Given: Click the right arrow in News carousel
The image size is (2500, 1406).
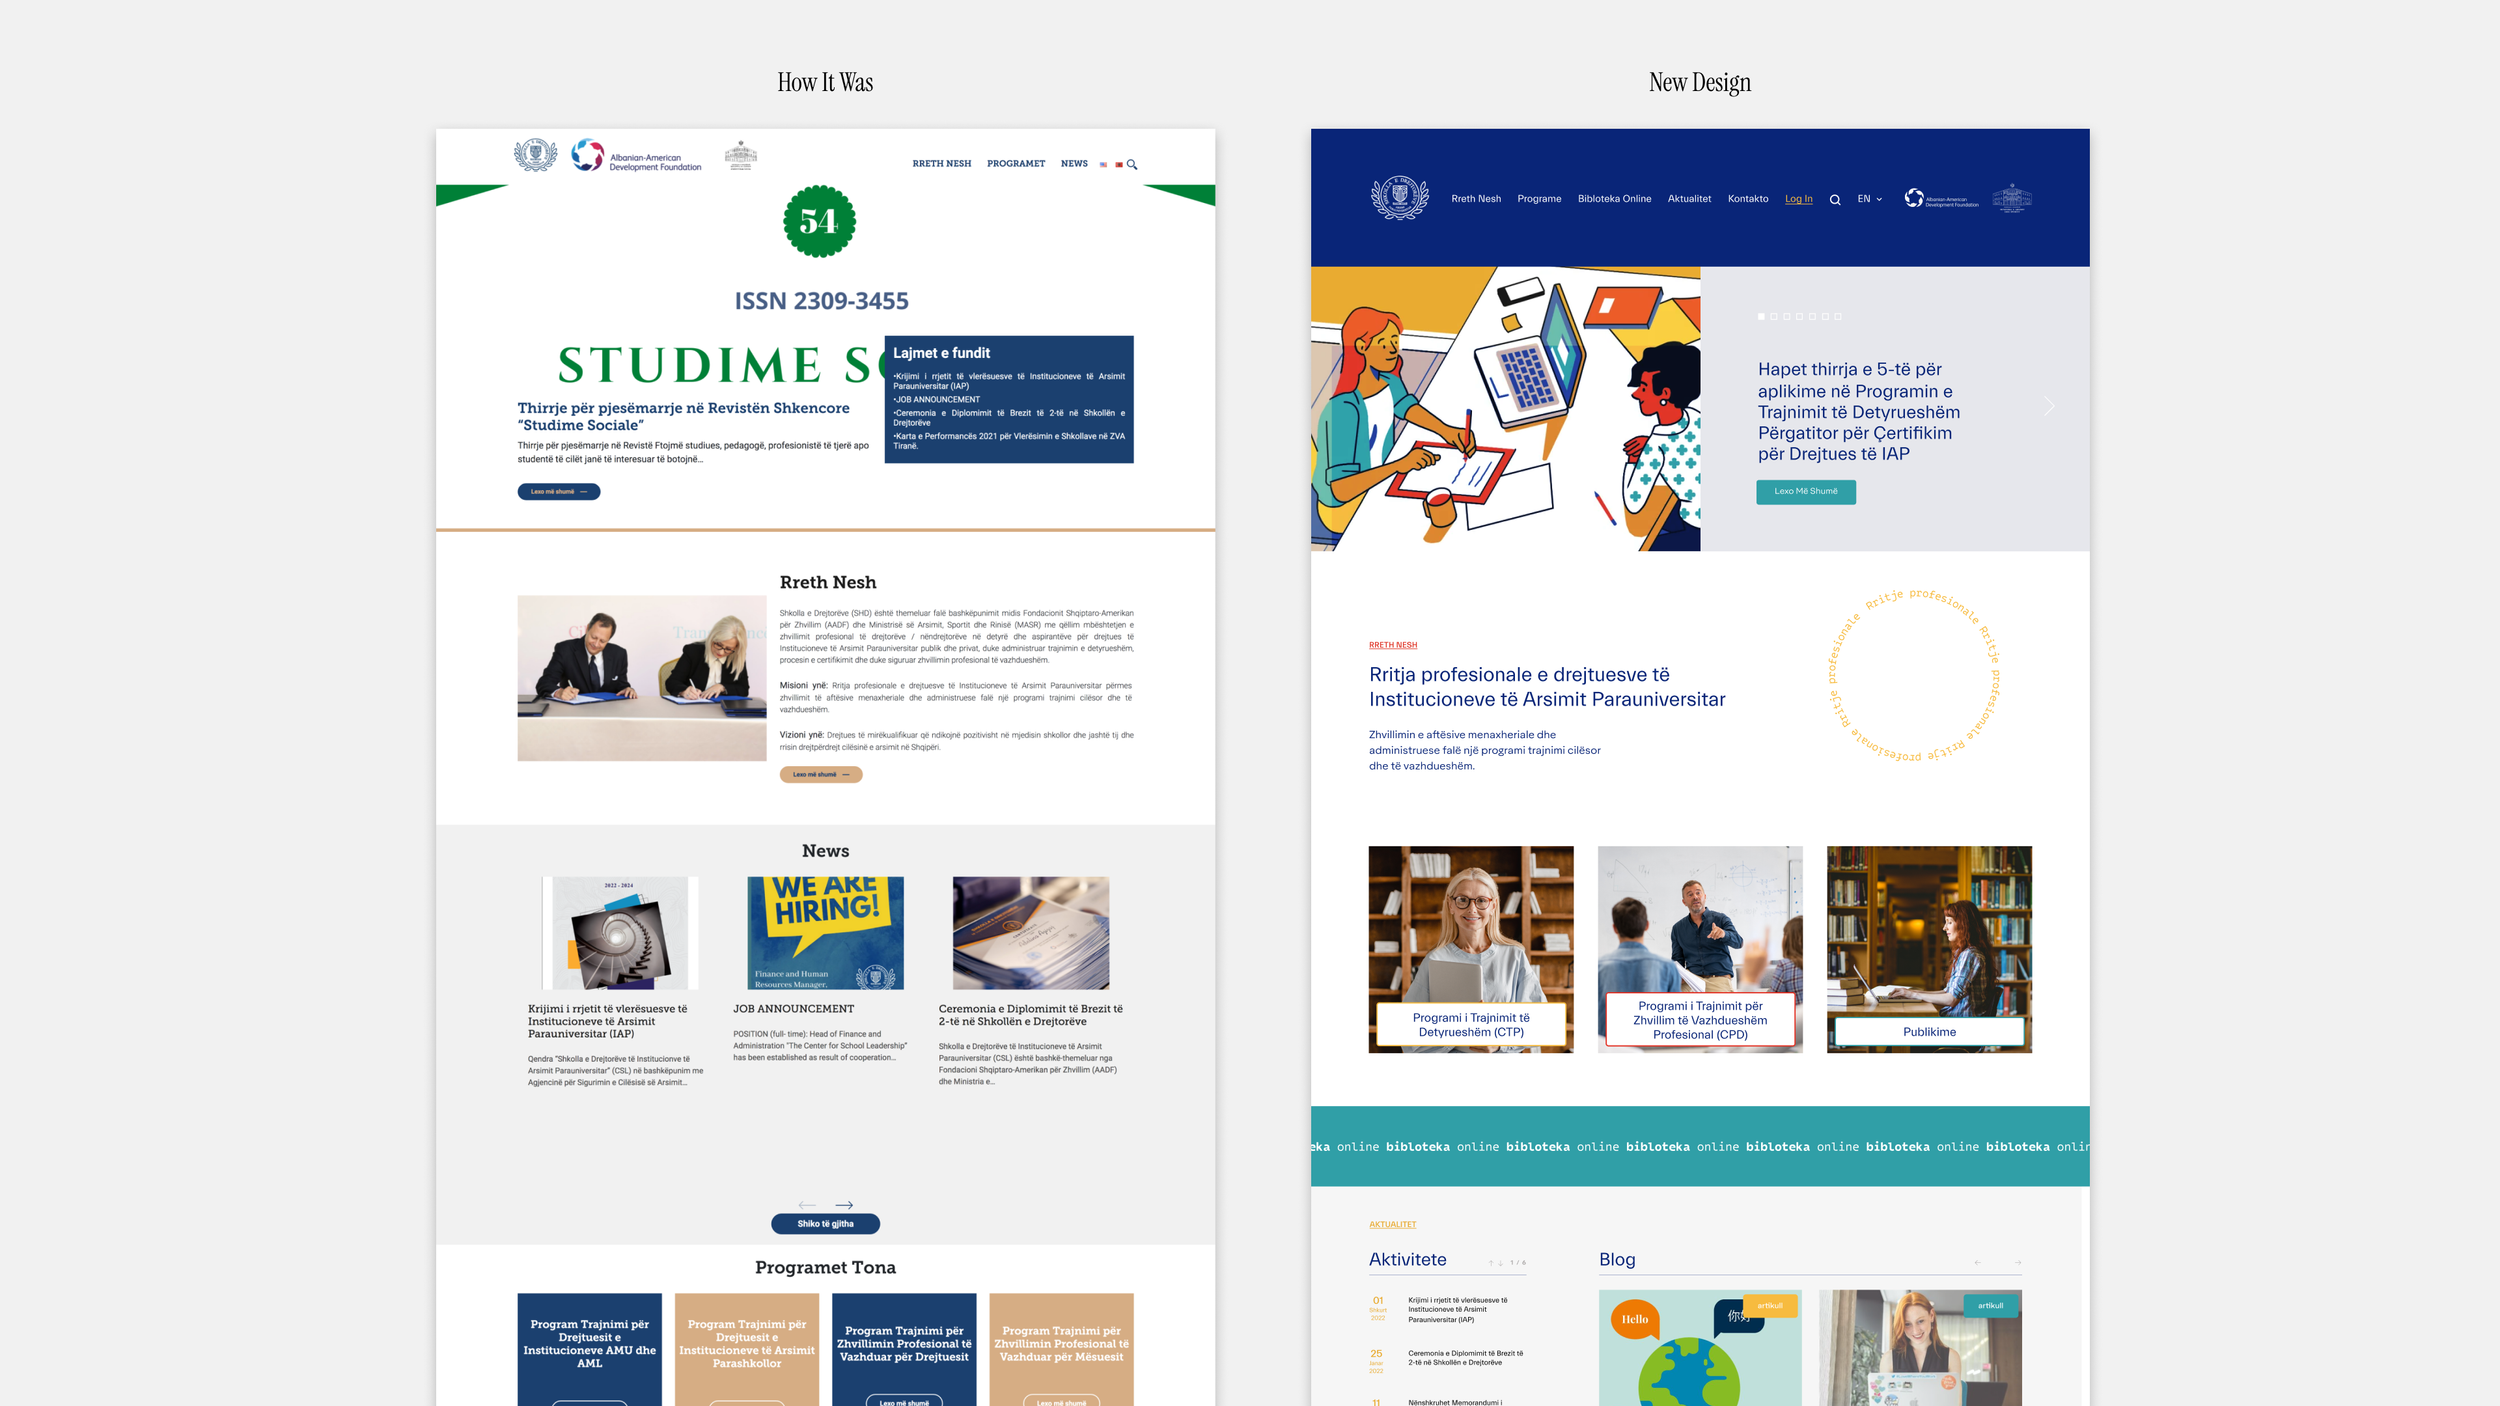Looking at the screenshot, I should point(844,1205).
